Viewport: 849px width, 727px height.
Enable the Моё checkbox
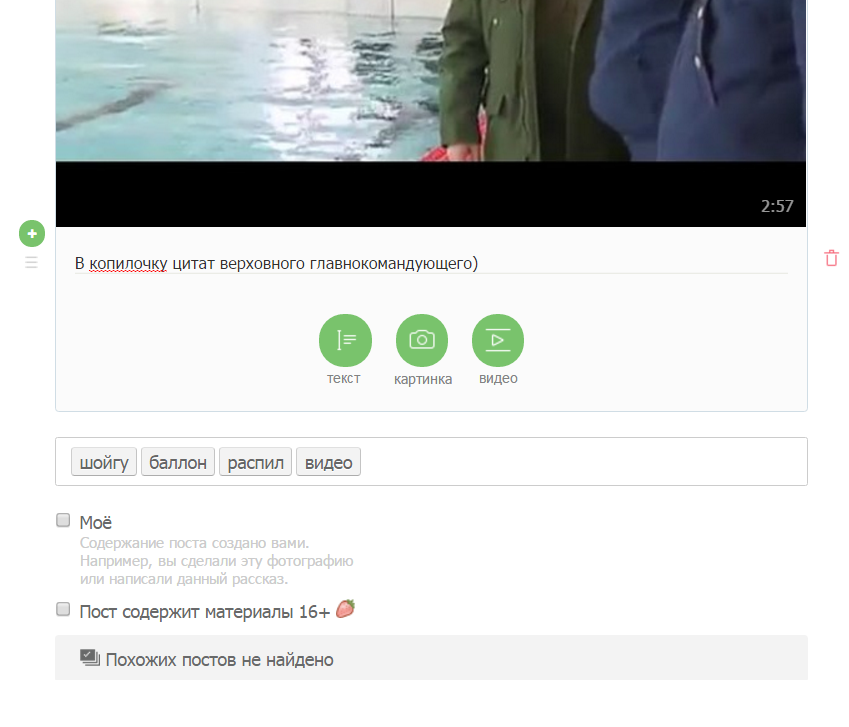point(63,520)
